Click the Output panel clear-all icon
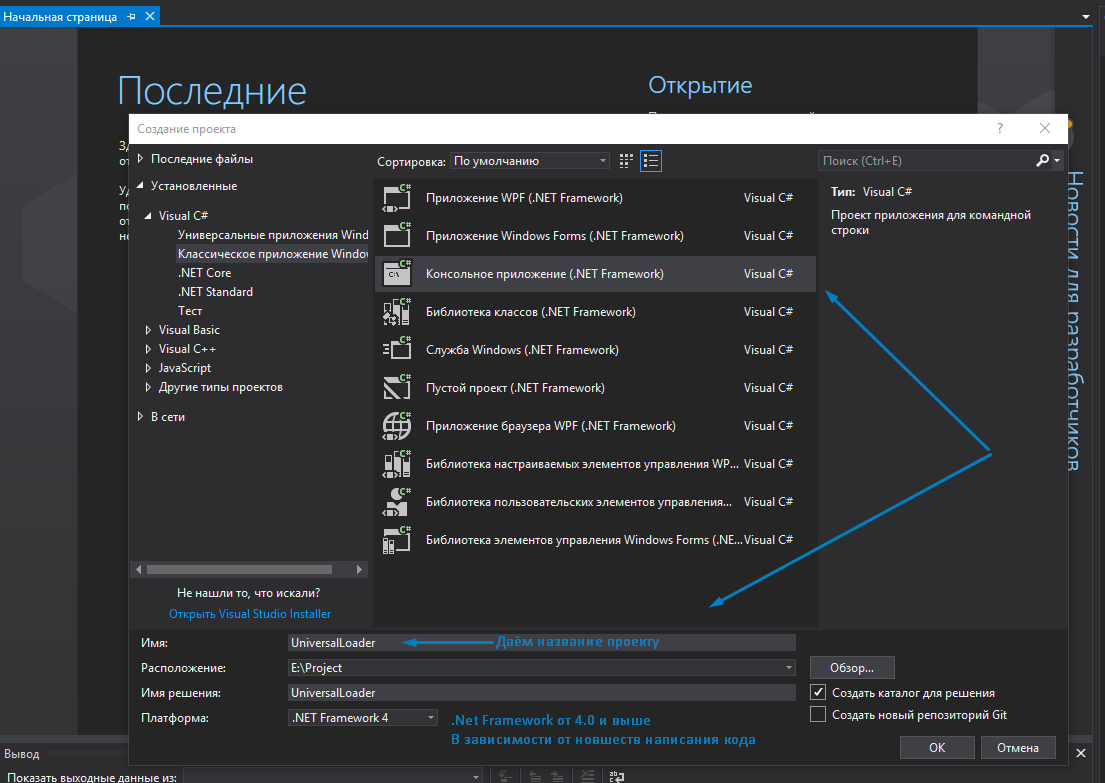This screenshot has width=1105, height=783. pyautogui.click(x=587, y=776)
